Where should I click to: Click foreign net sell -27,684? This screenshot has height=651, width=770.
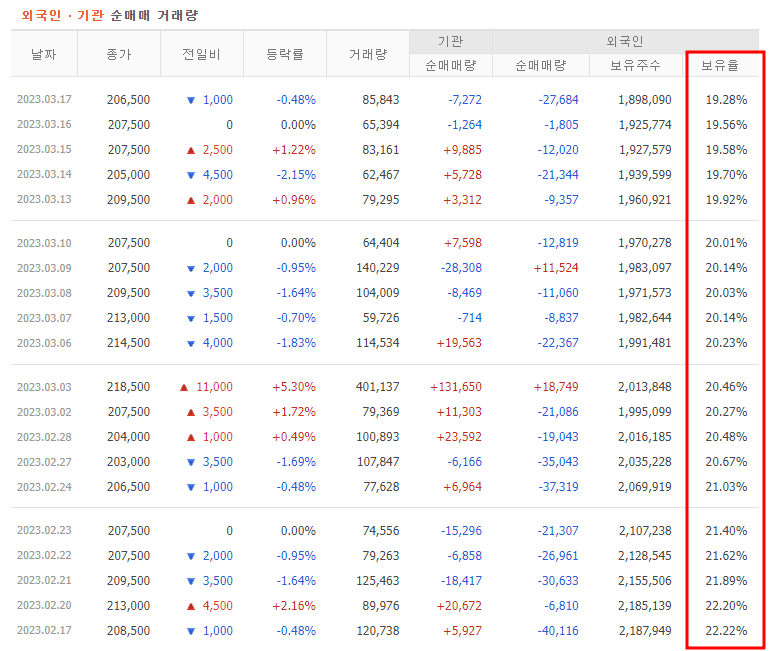[x=558, y=100]
